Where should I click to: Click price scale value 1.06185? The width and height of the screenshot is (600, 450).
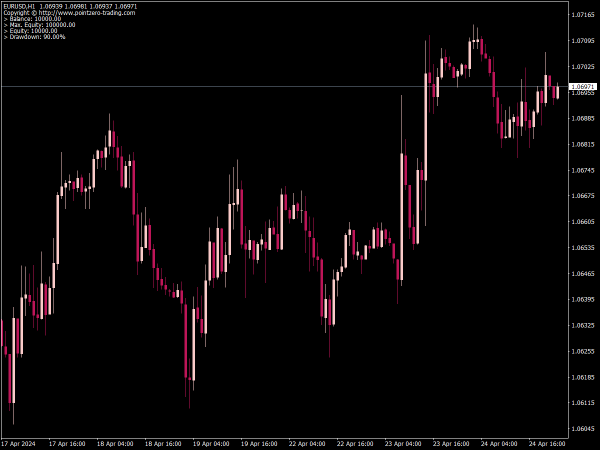[x=583, y=377]
